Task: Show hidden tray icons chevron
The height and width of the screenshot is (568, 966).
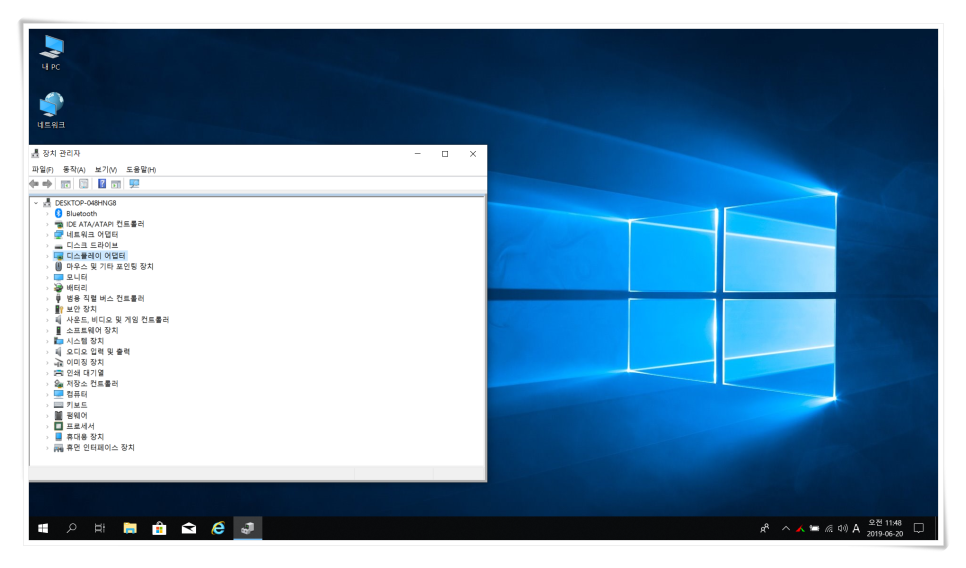Action: [x=785, y=528]
